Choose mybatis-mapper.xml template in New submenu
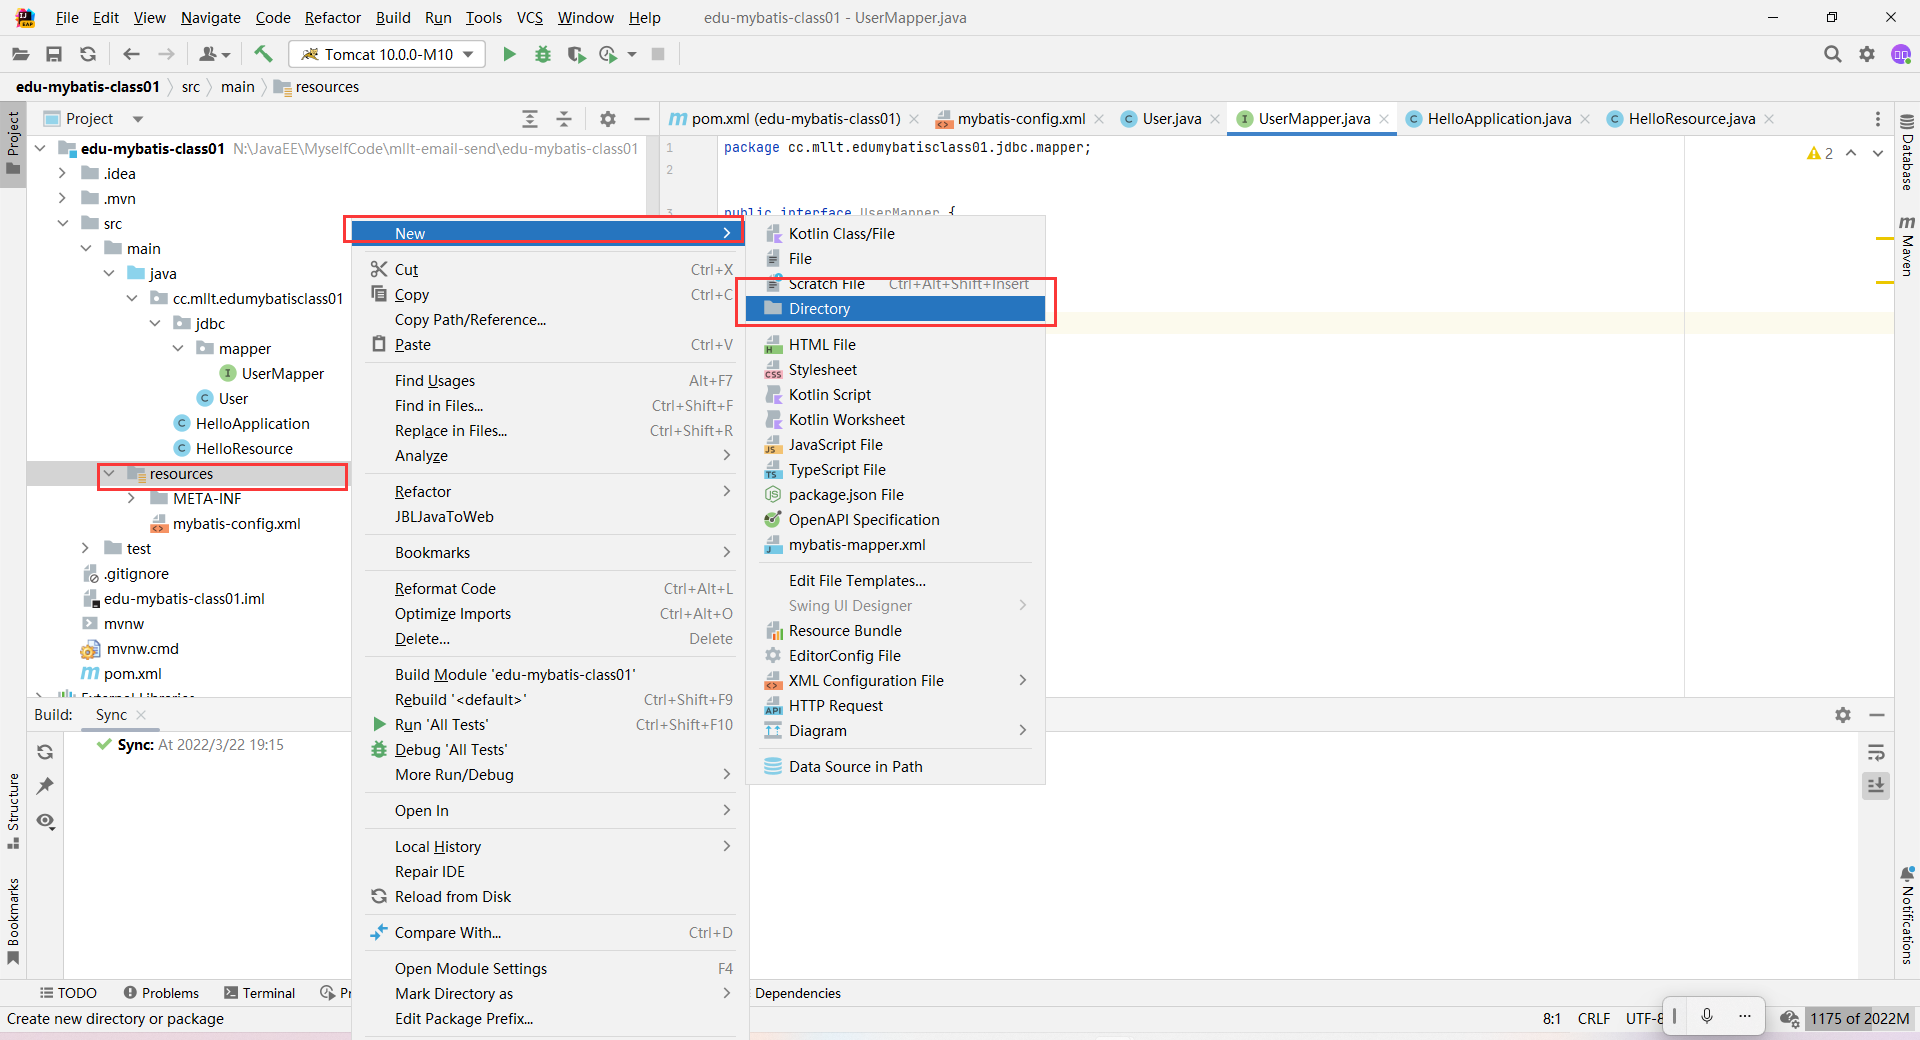 [x=896, y=545]
